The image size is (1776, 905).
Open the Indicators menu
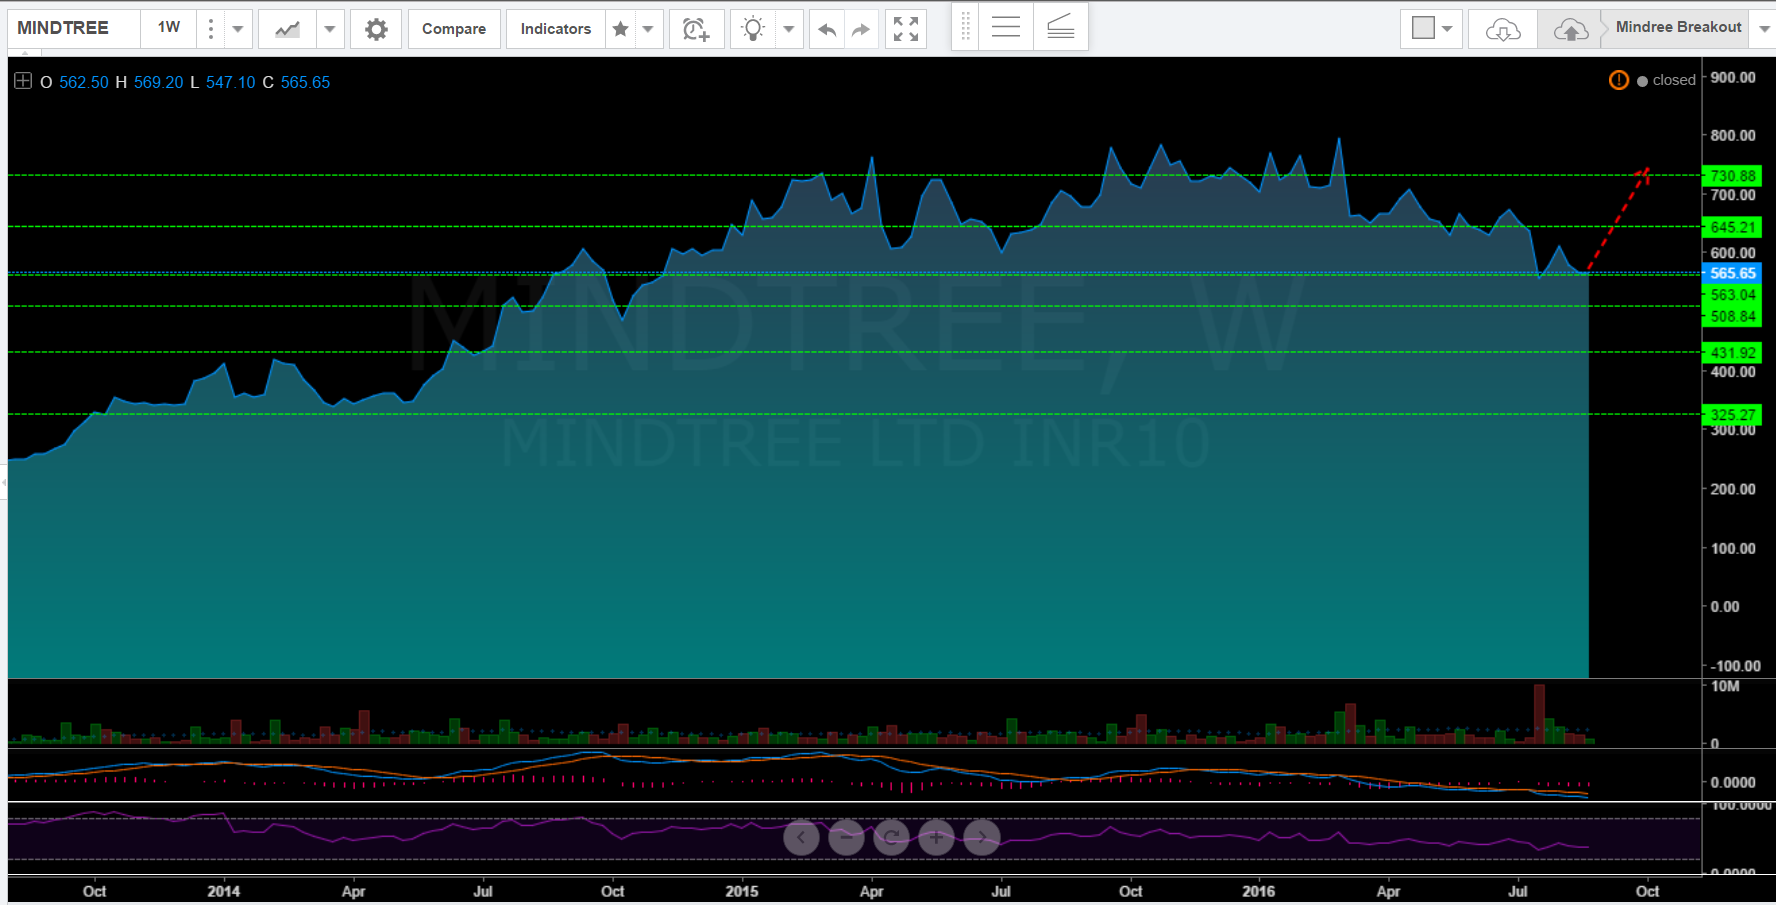point(556,29)
